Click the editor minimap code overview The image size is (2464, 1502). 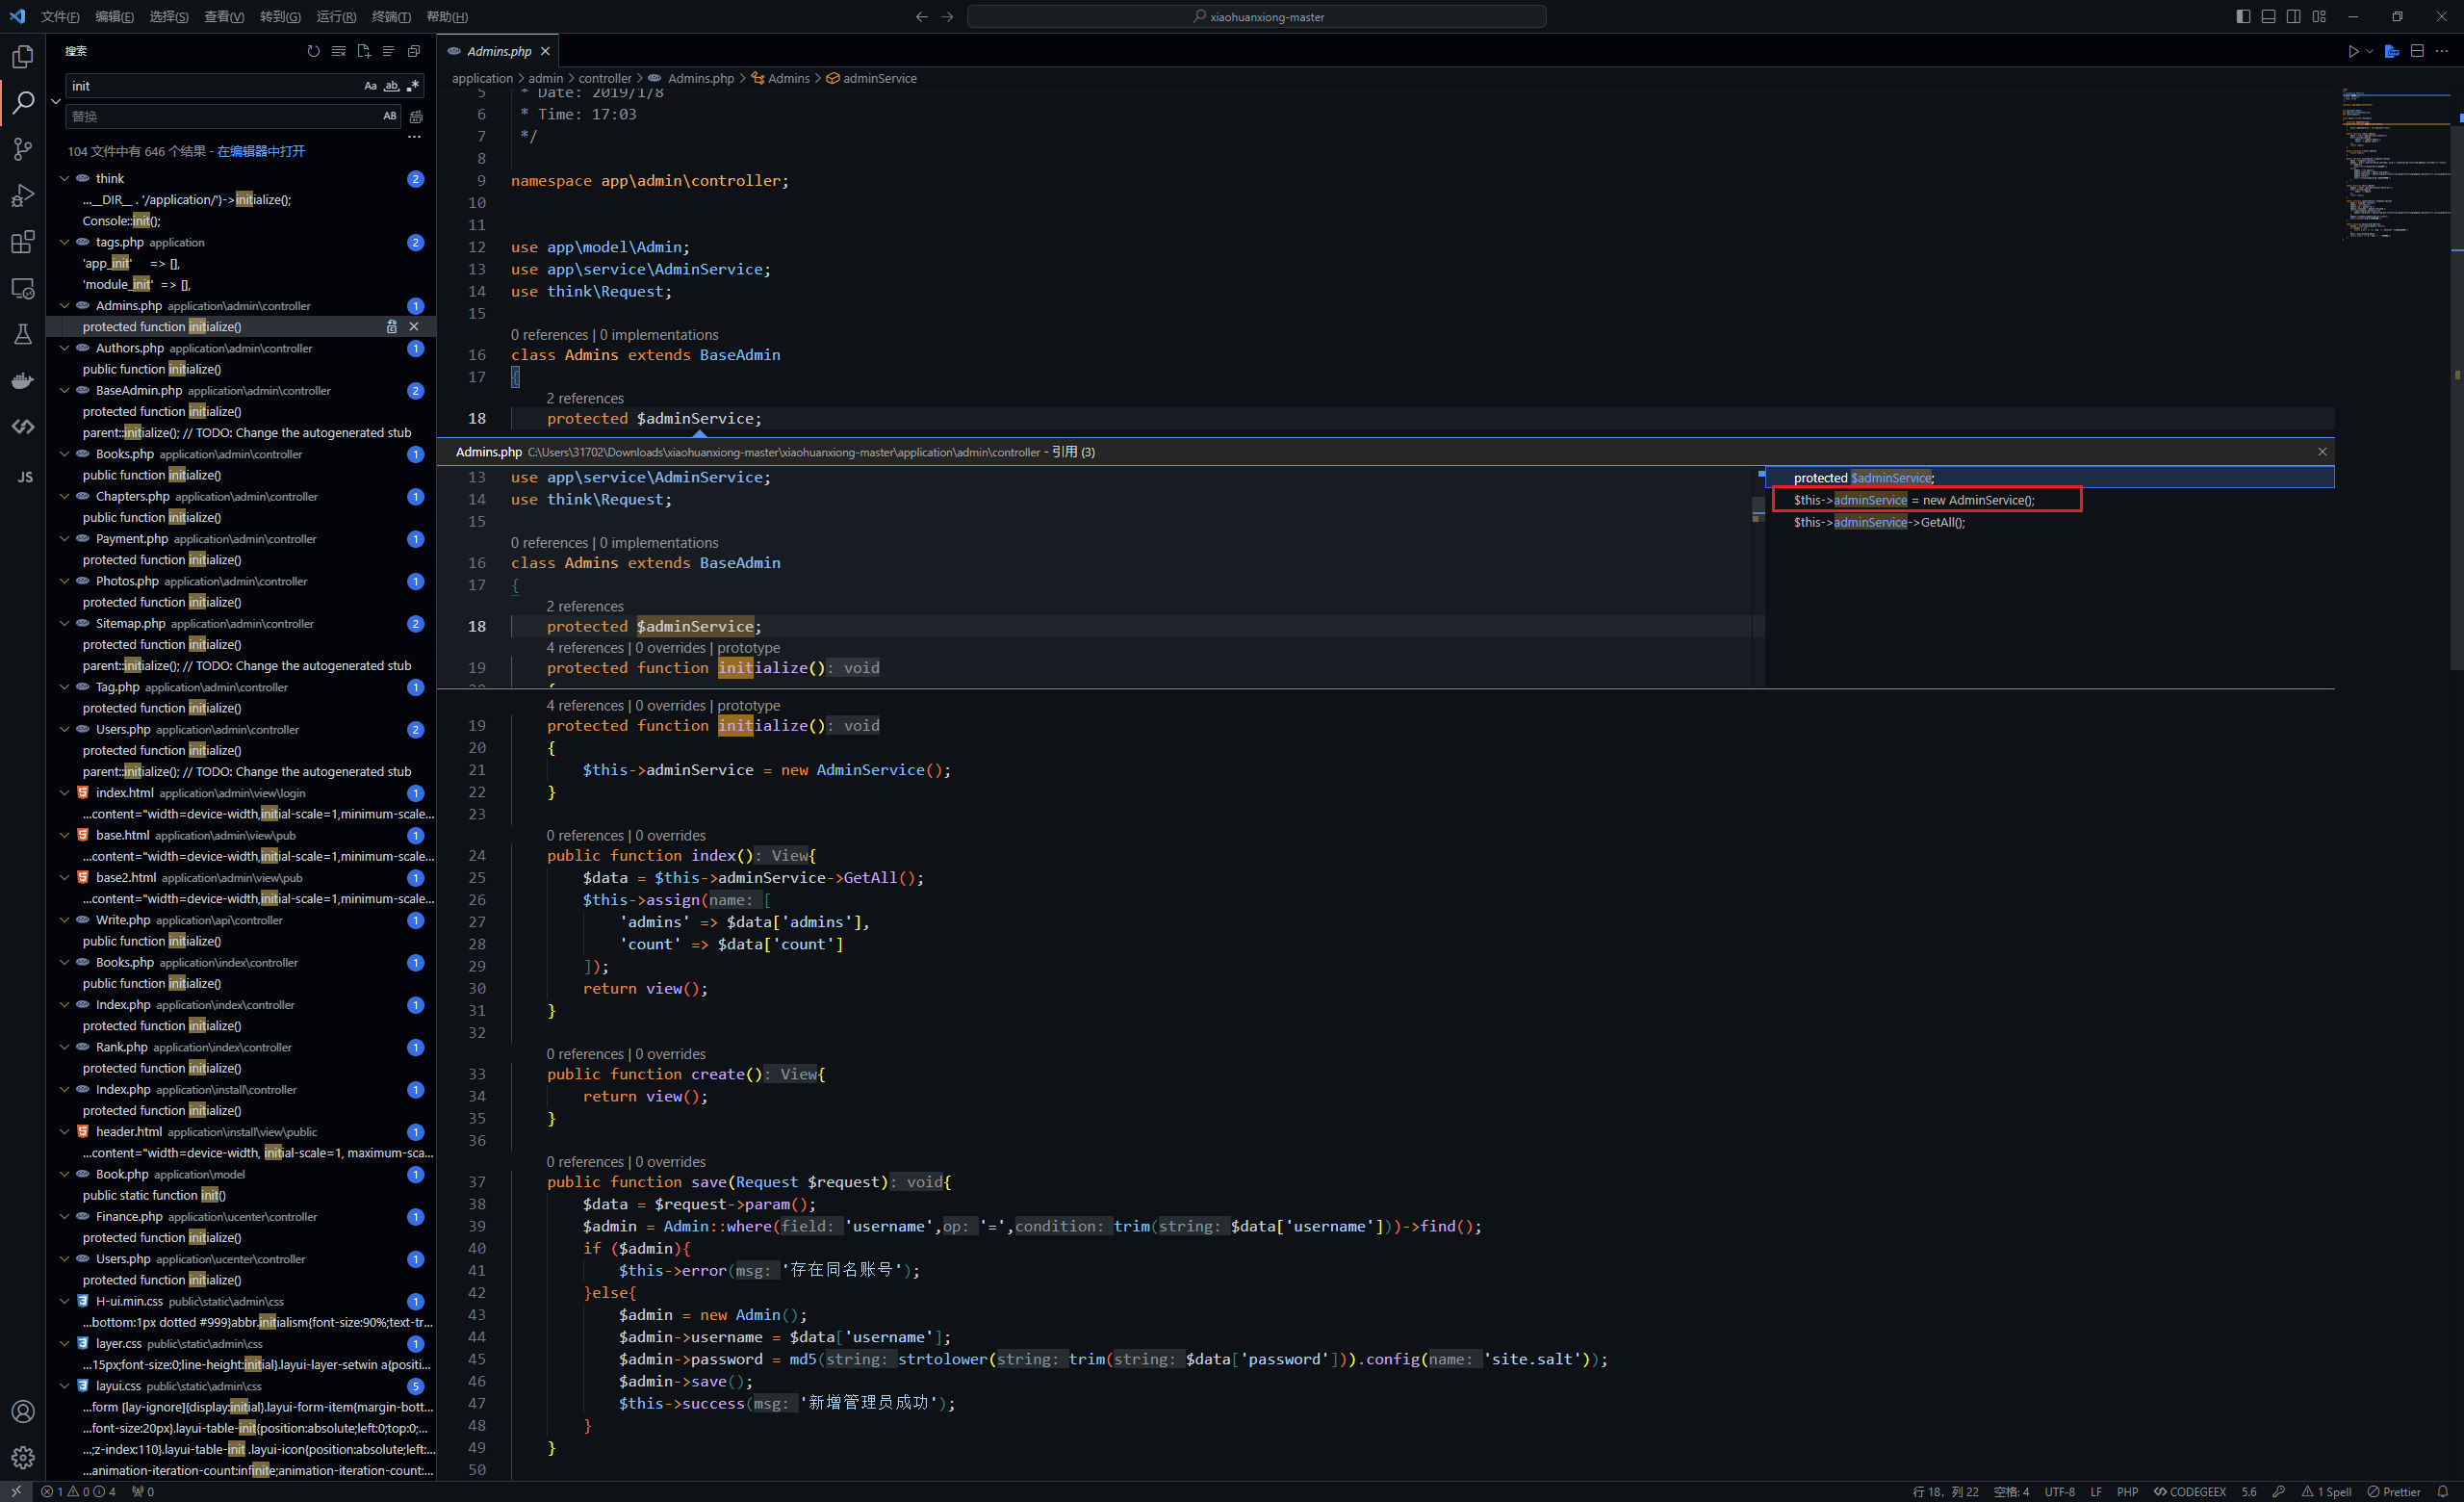(2395, 165)
